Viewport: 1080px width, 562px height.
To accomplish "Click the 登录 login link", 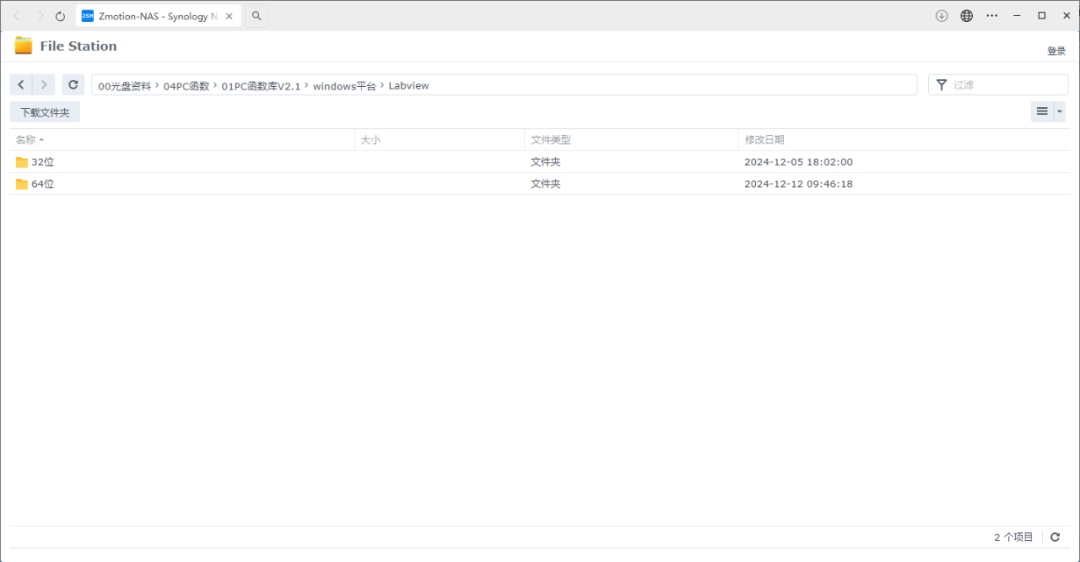I will tap(1056, 51).
